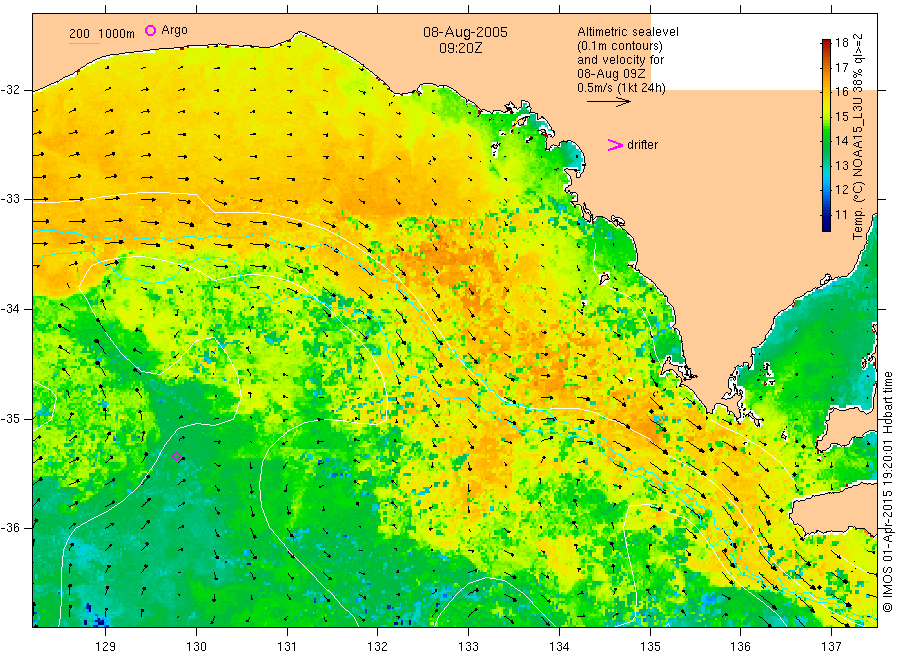Click the latitude axis label -35
Screen dimensions: 900x660
point(11,418)
